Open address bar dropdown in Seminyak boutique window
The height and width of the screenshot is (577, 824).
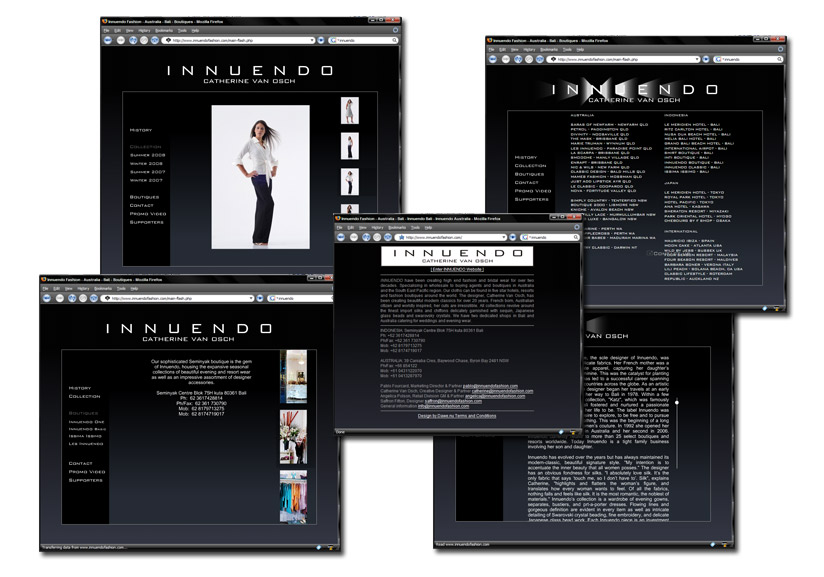(x=251, y=298)
